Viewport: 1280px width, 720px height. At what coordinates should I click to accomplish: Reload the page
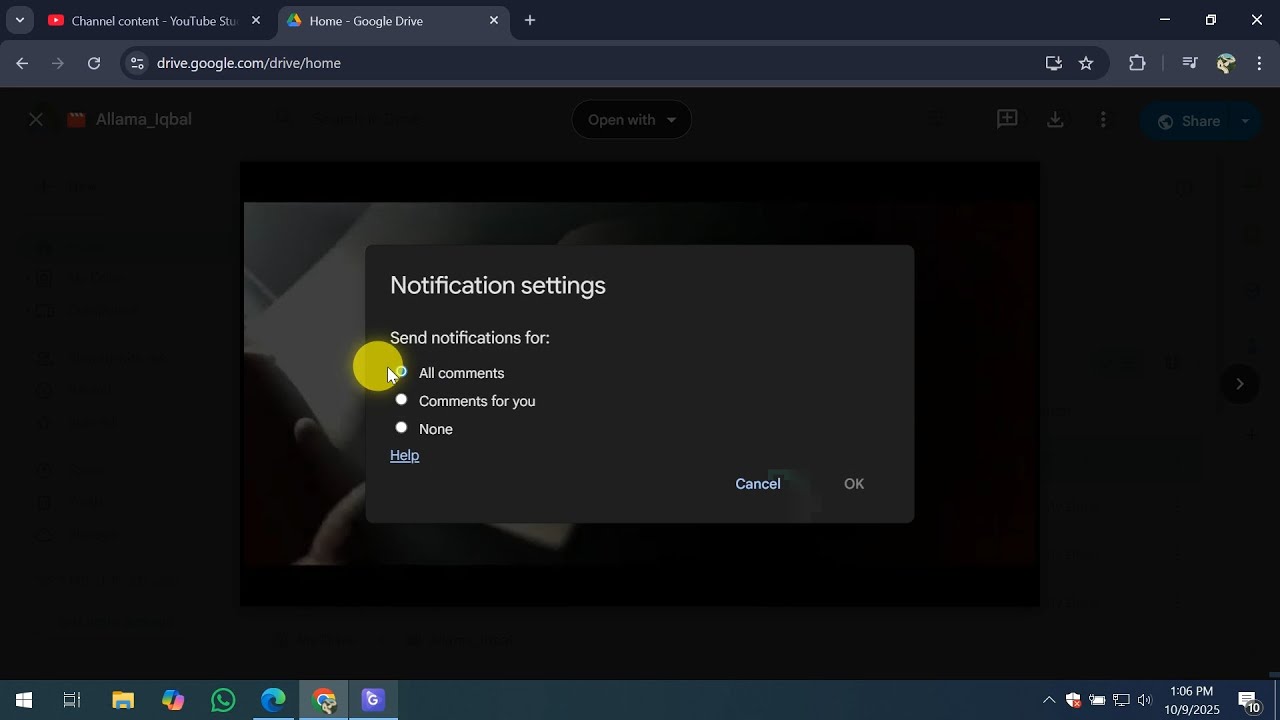(x=94, y=63)
